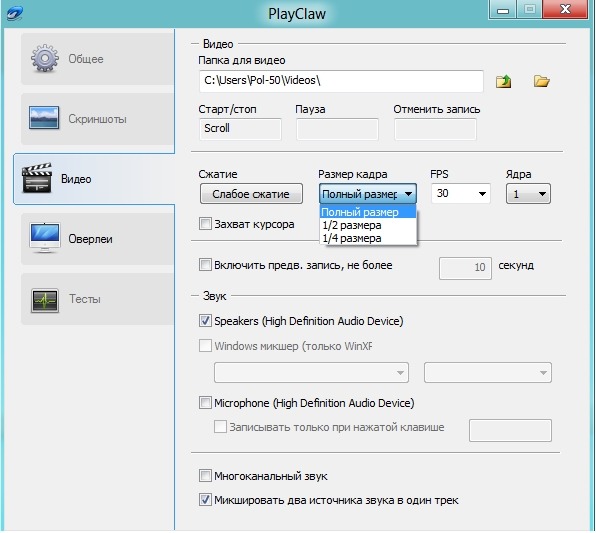Viewport: 596px width, 533px height.
Task: Enable Microphone (High Definition Audio Device)
Action: [205, 403]
